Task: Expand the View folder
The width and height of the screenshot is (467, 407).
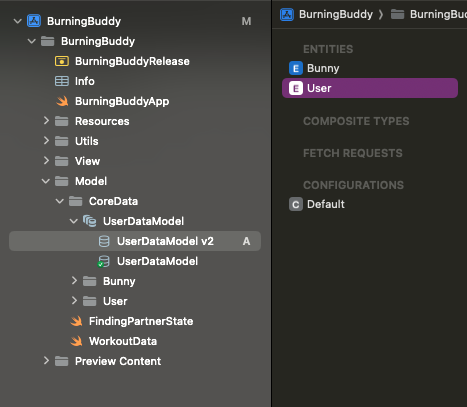Action: pyautogui.click(x=46, y=161)
